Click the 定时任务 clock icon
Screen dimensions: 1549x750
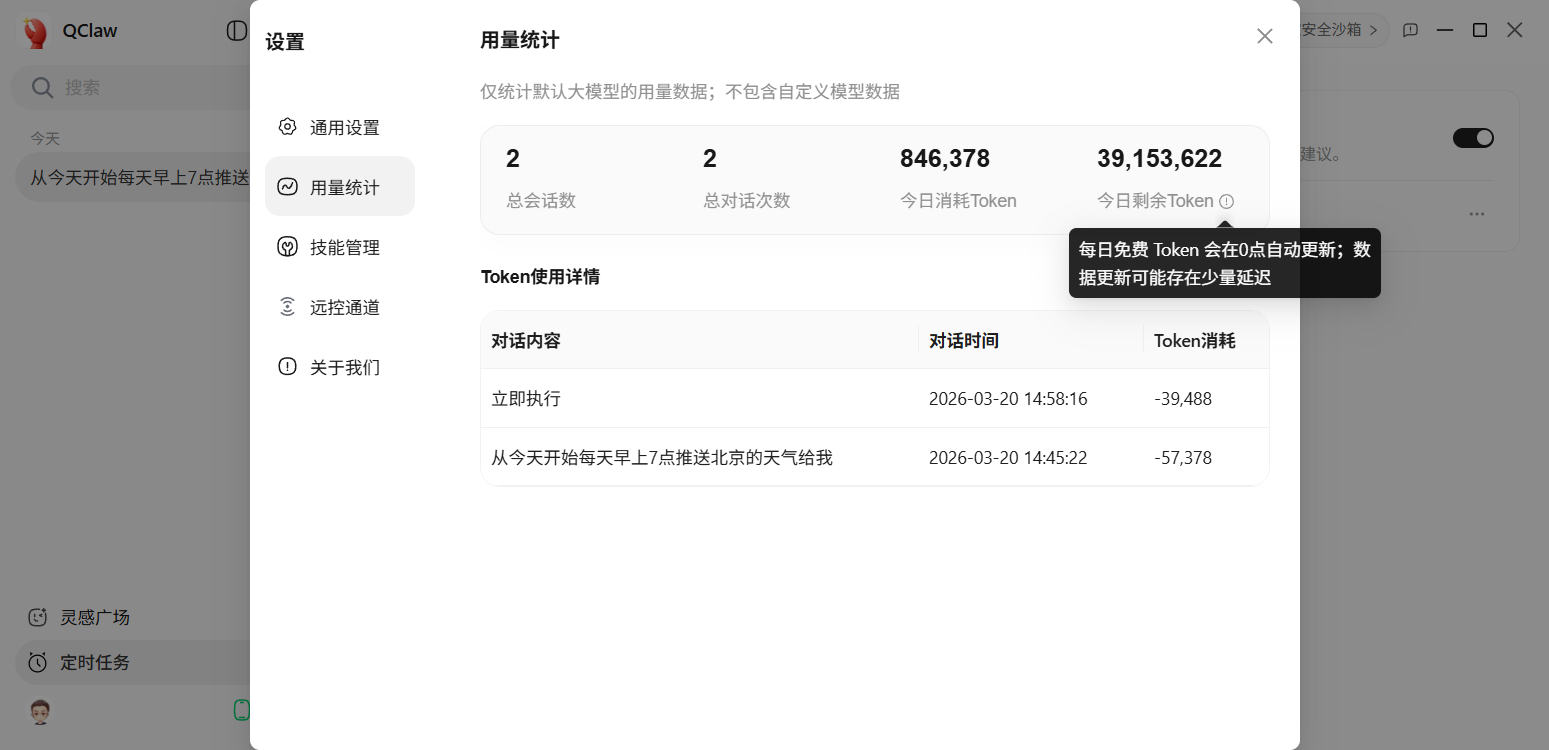[38, 662]
